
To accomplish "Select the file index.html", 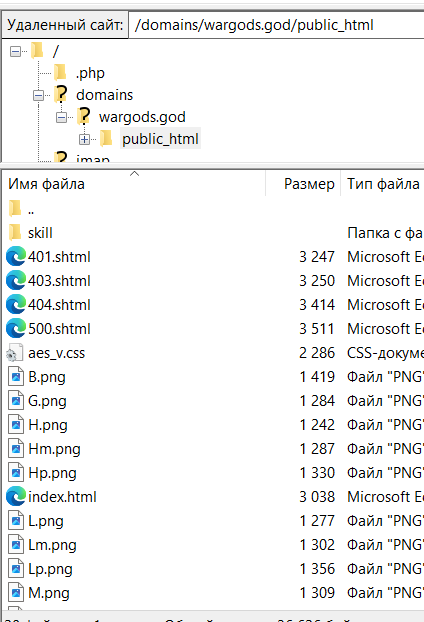I will pyautogui.click(x=62, y=497).
